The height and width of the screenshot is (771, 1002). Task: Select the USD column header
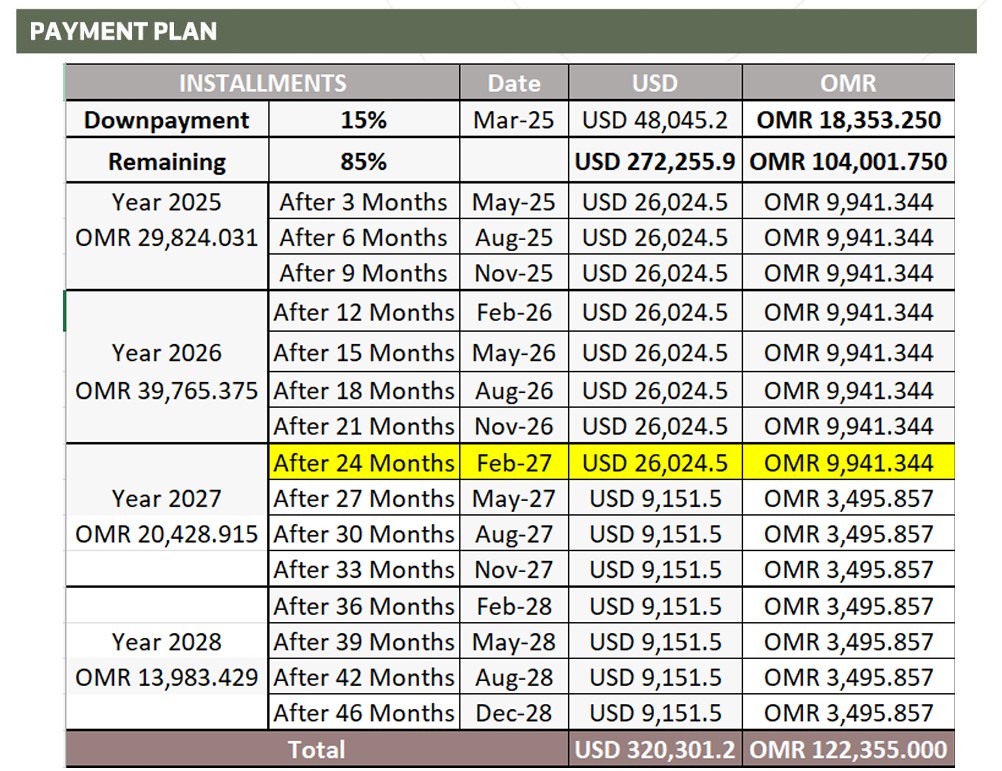tap(655, 83)
